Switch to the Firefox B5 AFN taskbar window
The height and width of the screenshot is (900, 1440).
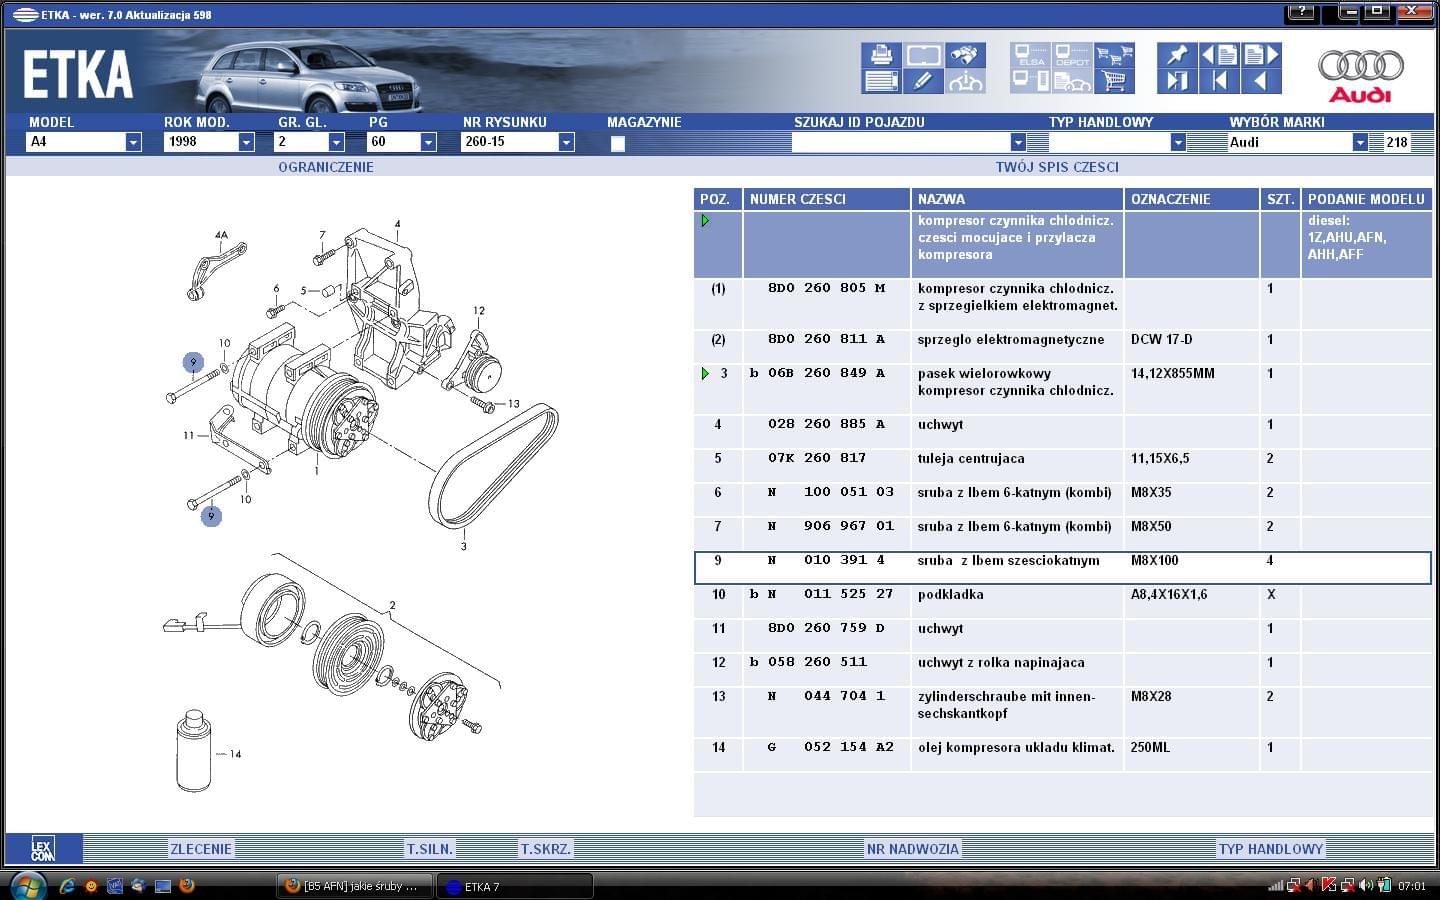click(355, 886)
